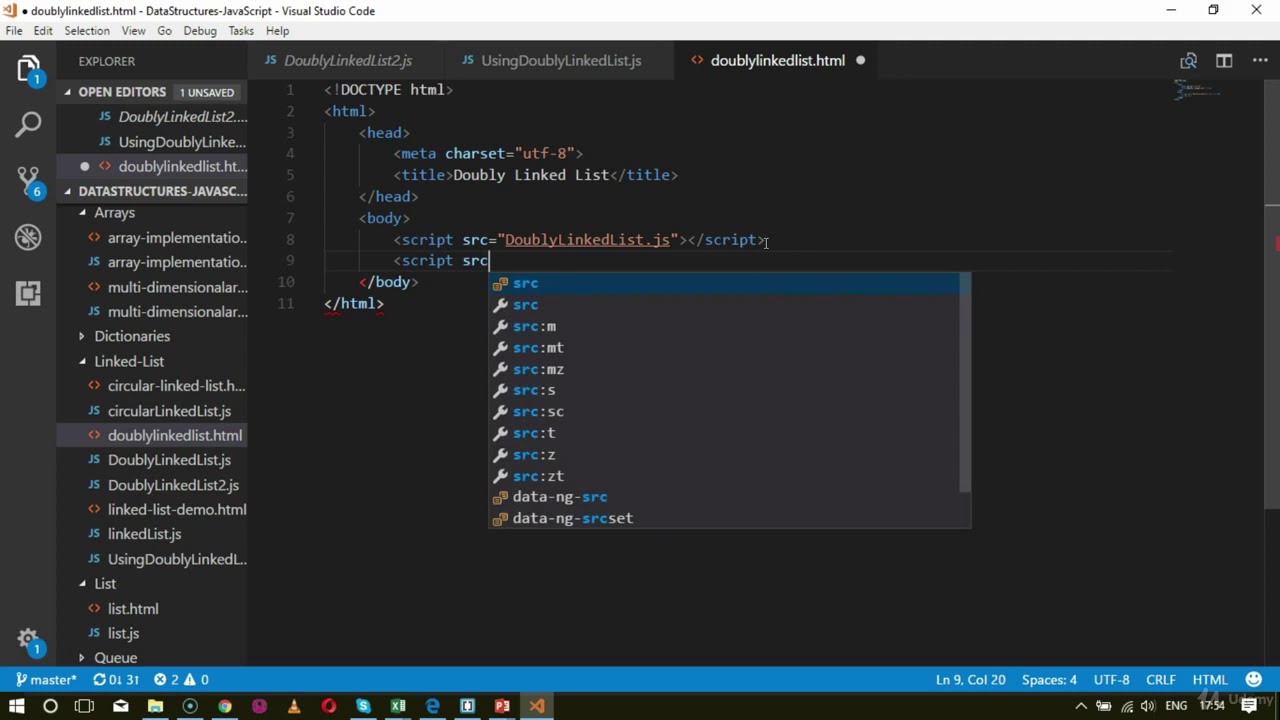Close the unsaved doublylinkedlist.html tab dot
The image size is (1280, 720).
click(x=860, y=61)
